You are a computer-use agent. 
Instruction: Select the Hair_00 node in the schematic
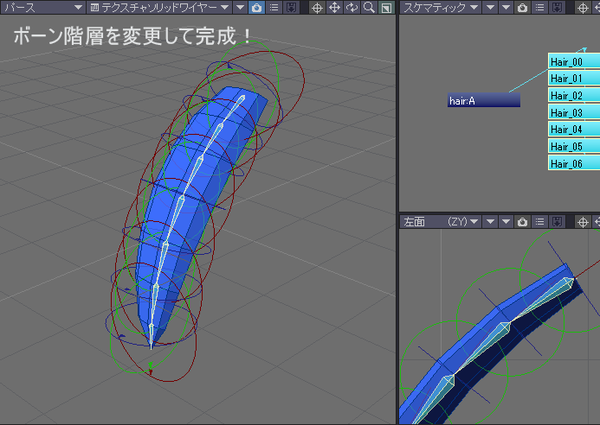point(574,62)
